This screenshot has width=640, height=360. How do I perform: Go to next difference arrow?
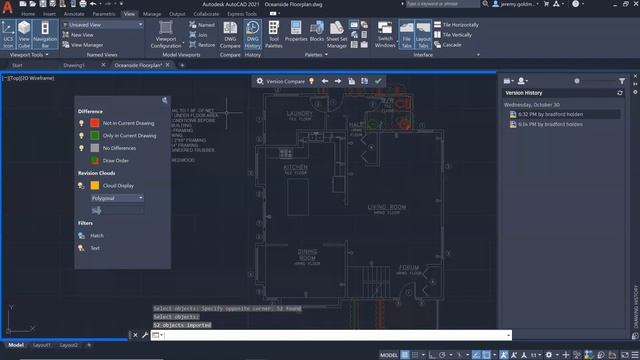tap(338, 81)
